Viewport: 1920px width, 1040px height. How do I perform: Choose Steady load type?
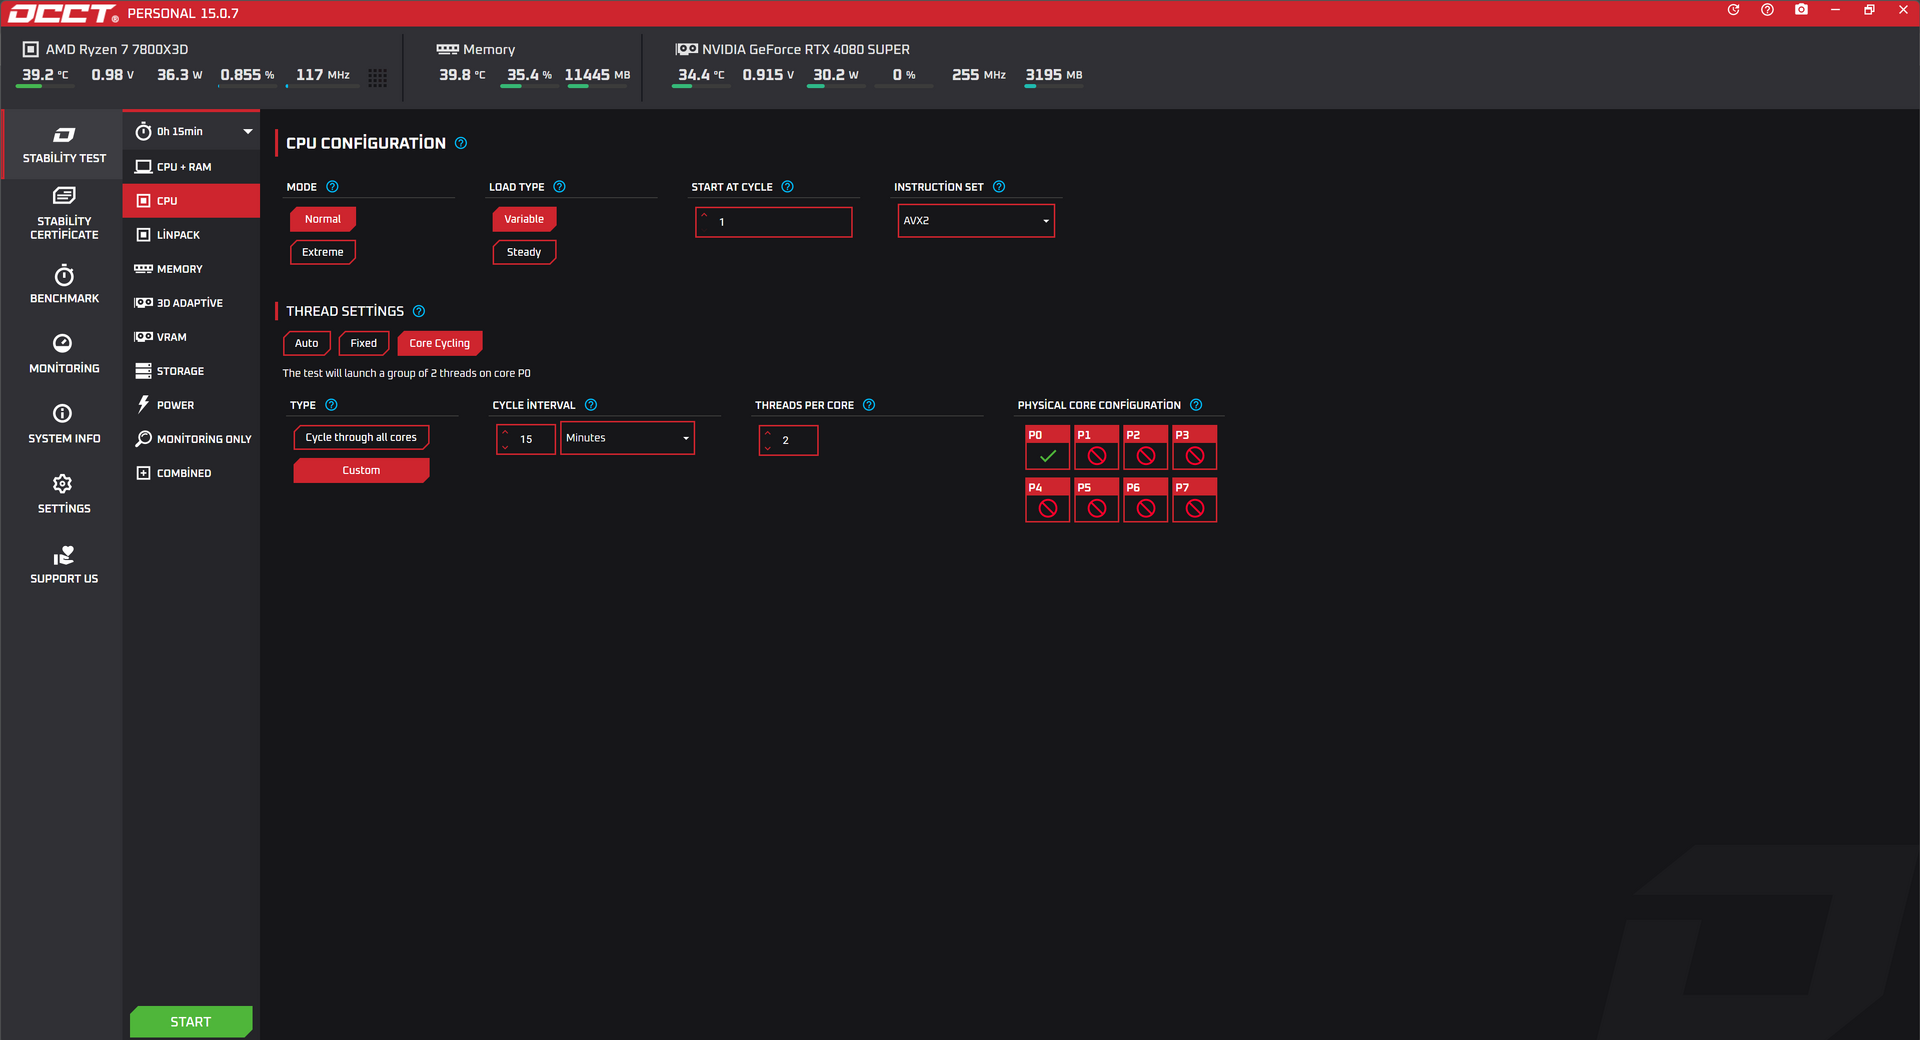coord(524,252)
